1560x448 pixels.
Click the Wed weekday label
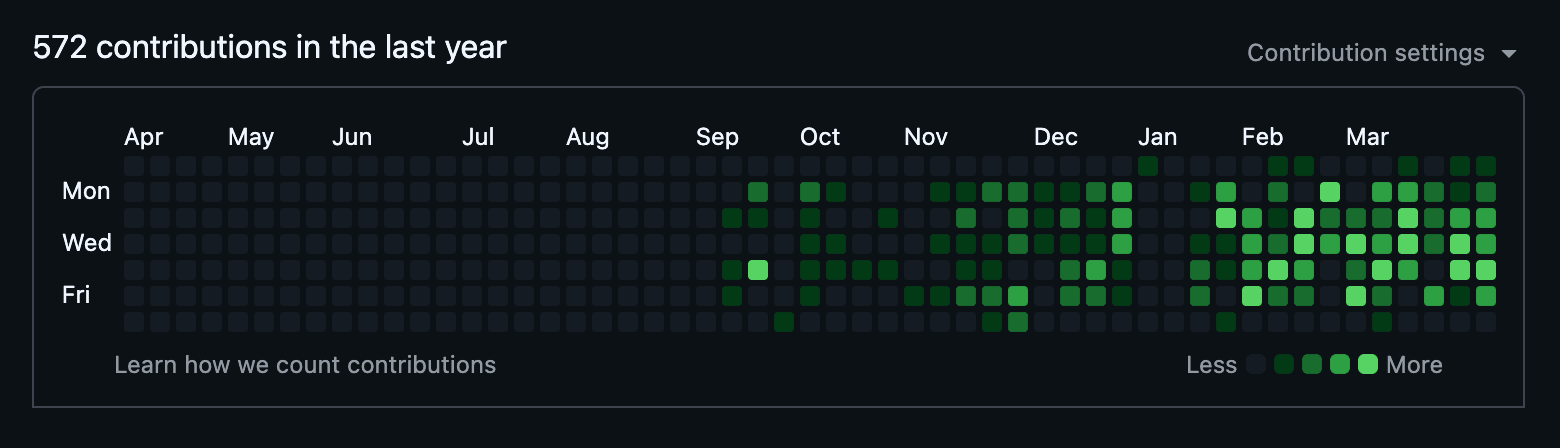coord(86,243)
